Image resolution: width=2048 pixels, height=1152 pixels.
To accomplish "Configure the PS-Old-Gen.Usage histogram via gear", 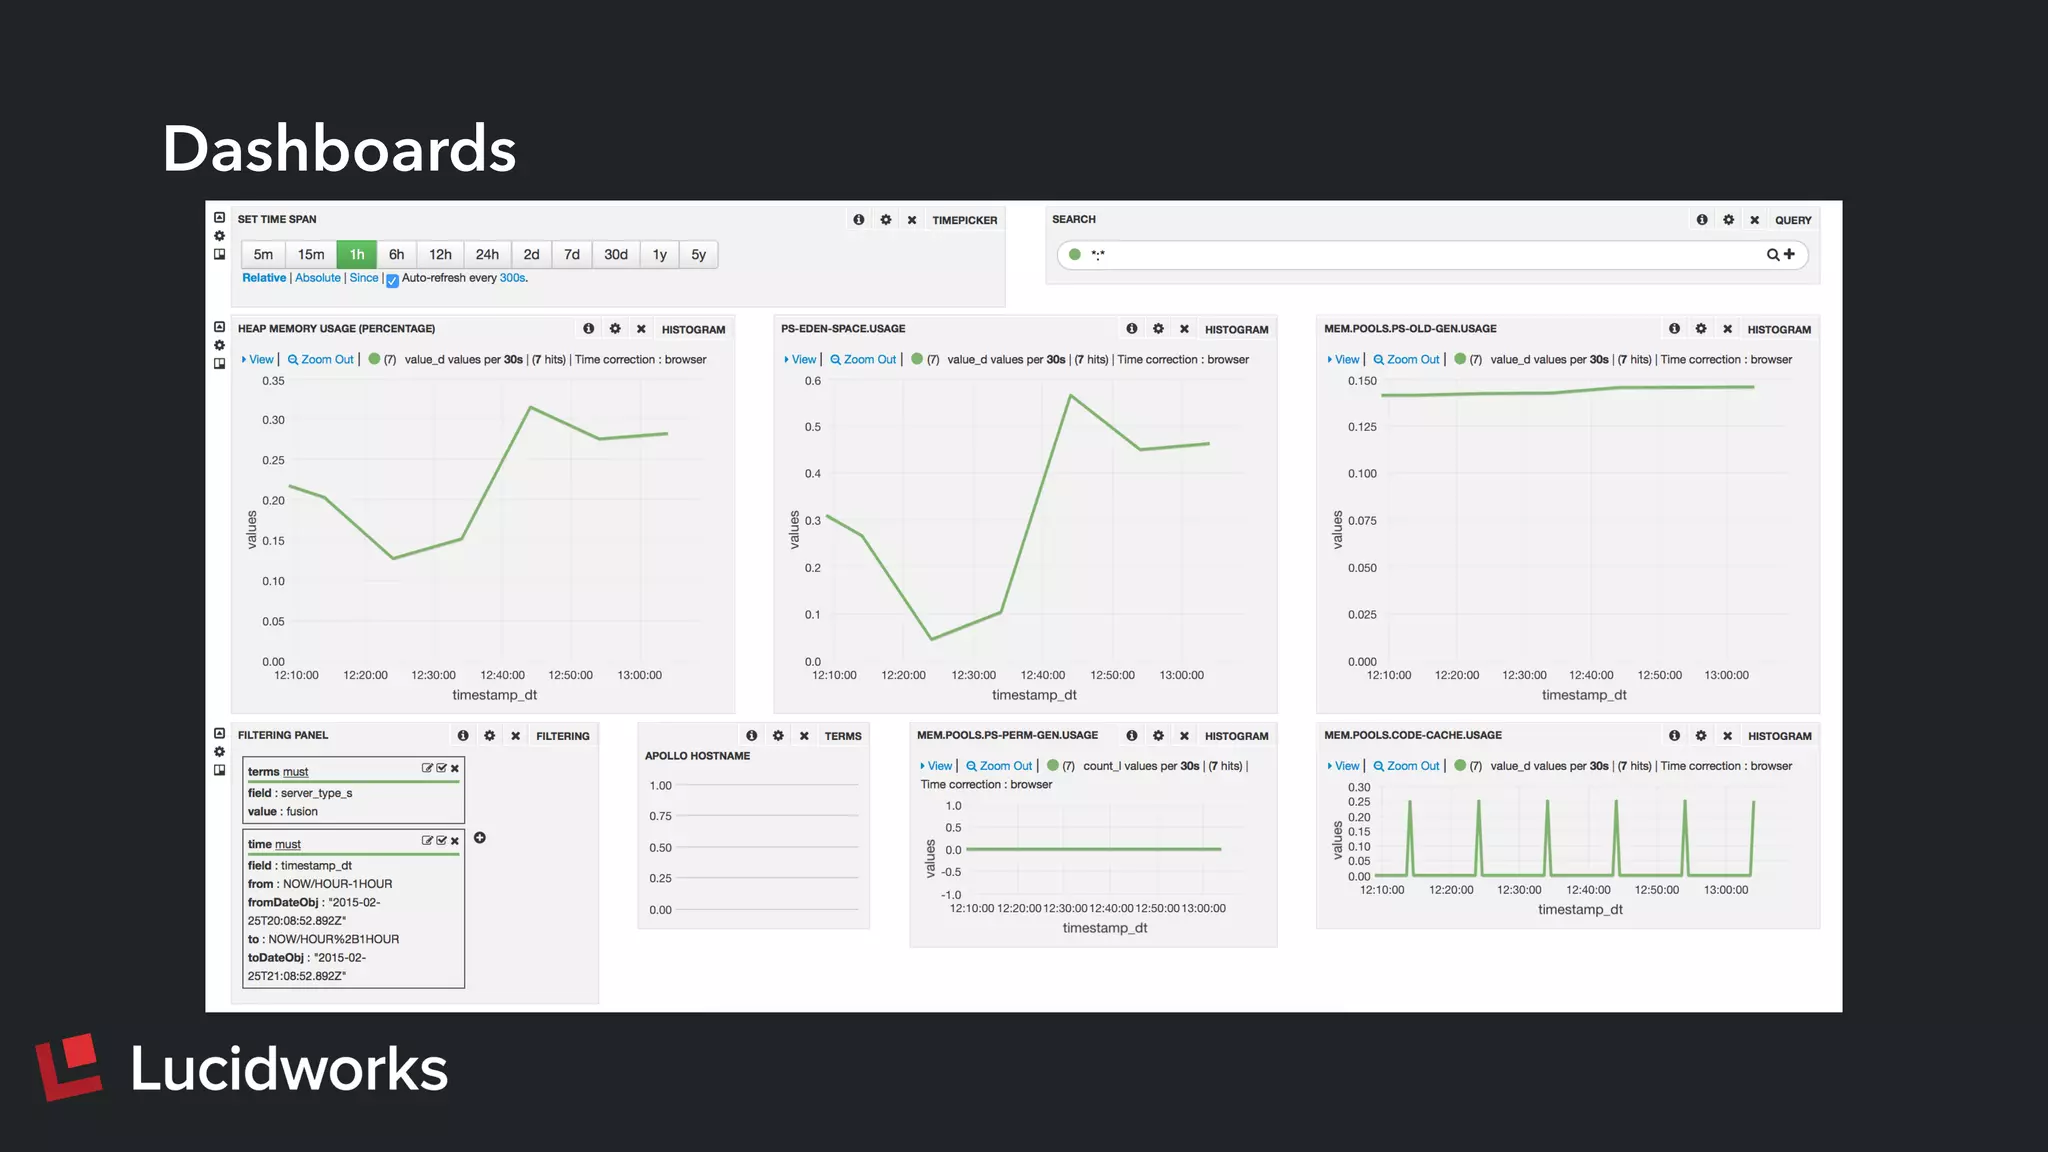I will click(x=1701, y=329).
